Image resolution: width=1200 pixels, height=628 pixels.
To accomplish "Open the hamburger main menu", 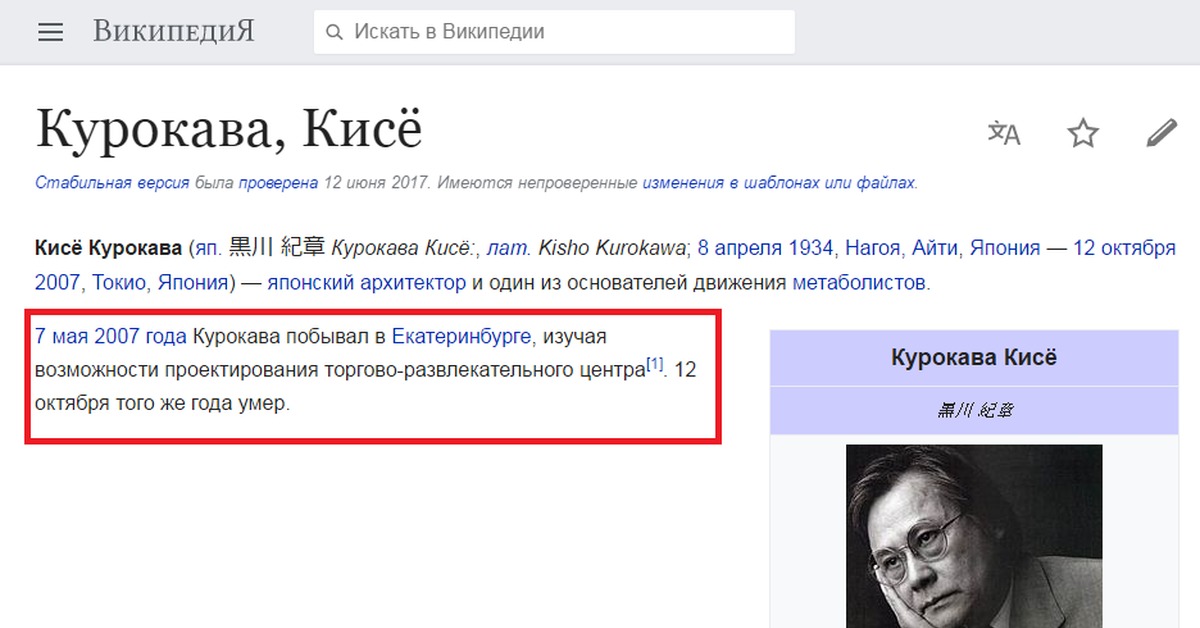I will [50, 32].
